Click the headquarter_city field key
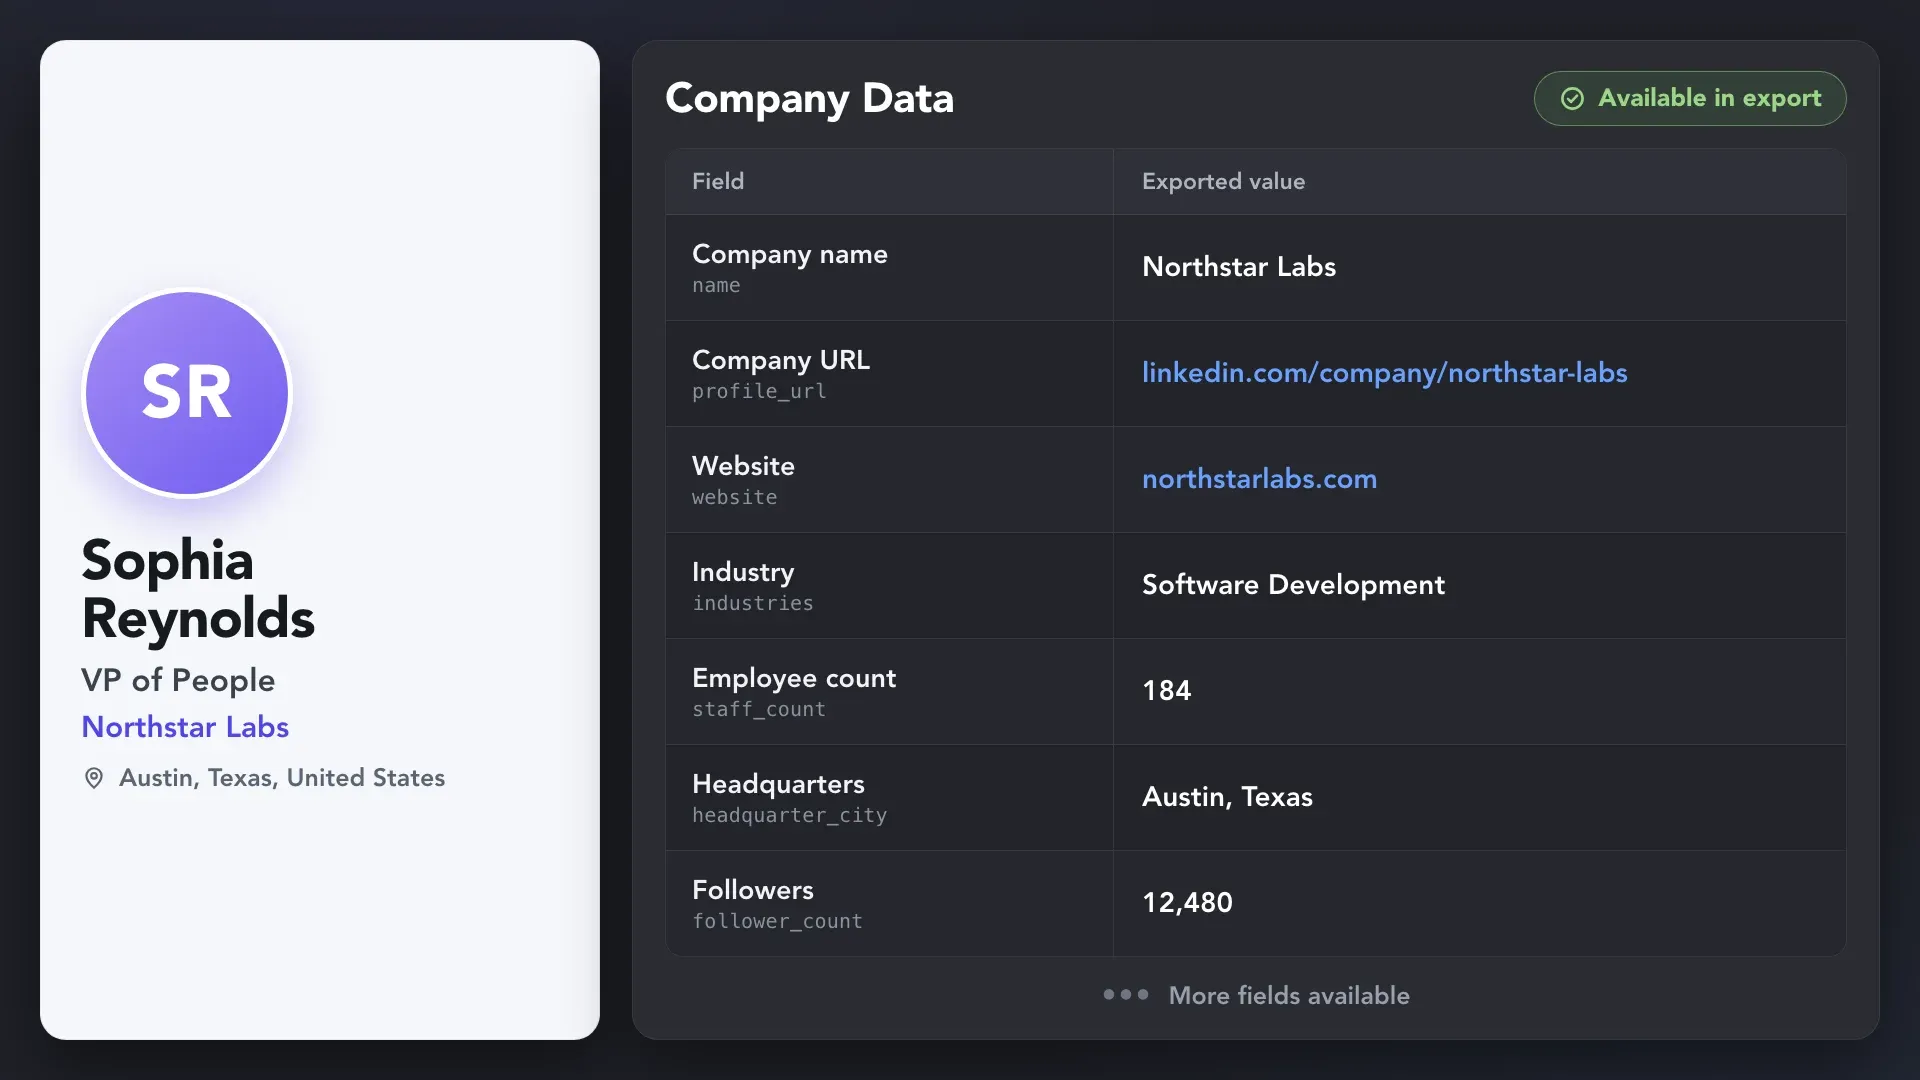This screenshot has width=1920, height=1080. [789, 816]
